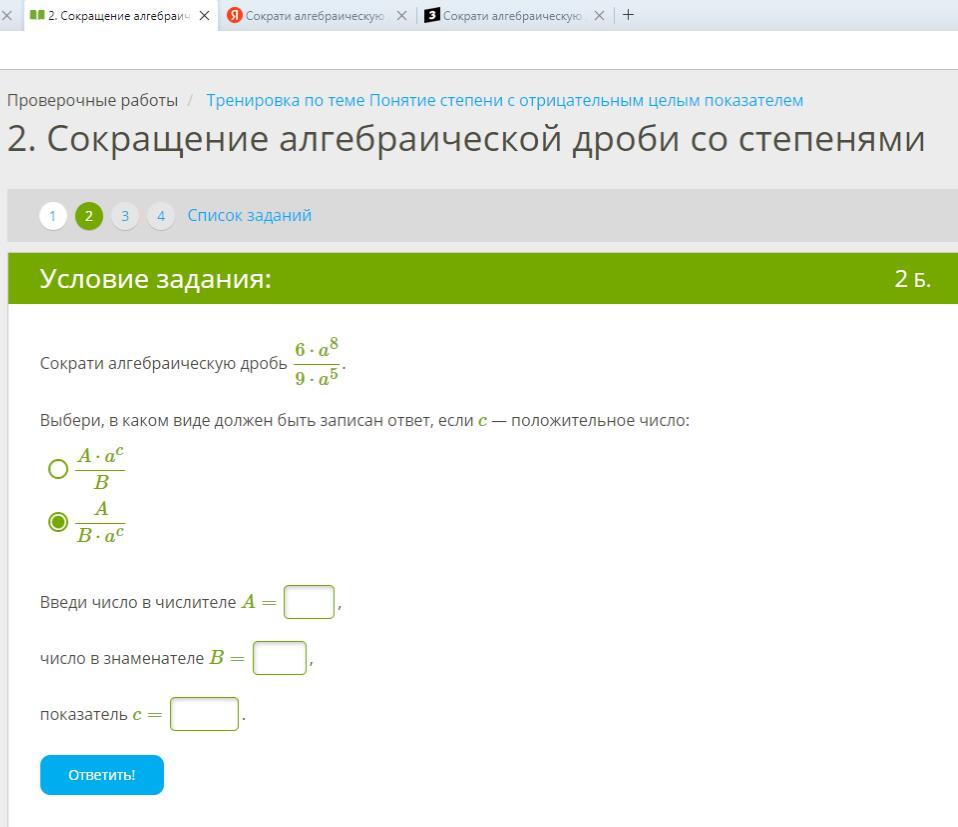This screenshot has width=958, height=827.
Task: Go to task number 4
Action: click(161, 216)
